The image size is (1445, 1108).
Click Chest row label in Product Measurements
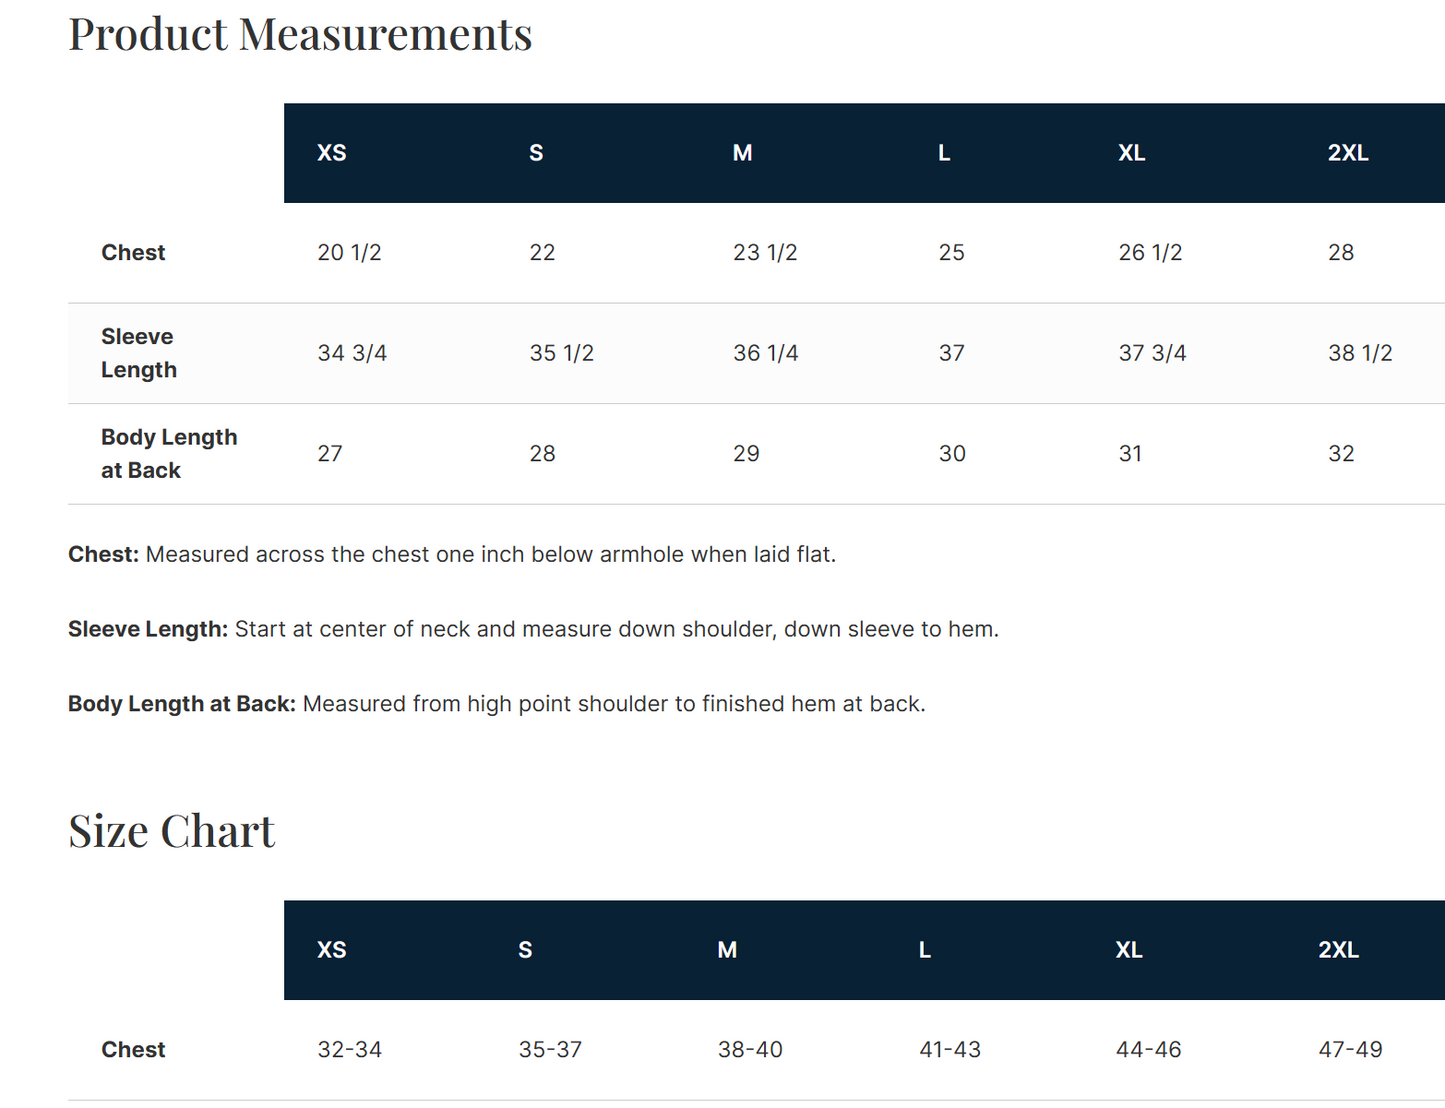click(133, 253)
